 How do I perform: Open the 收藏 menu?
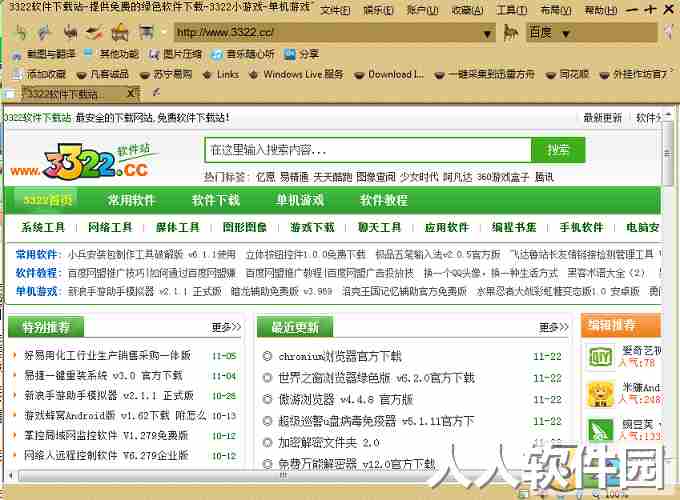point(468,10)
